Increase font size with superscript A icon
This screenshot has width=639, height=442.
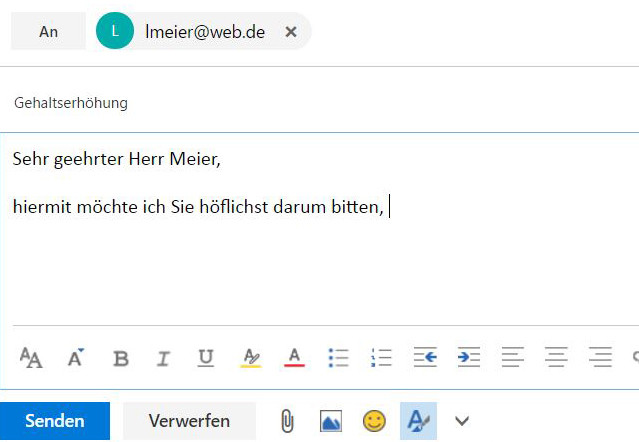(x=76, y=358)
